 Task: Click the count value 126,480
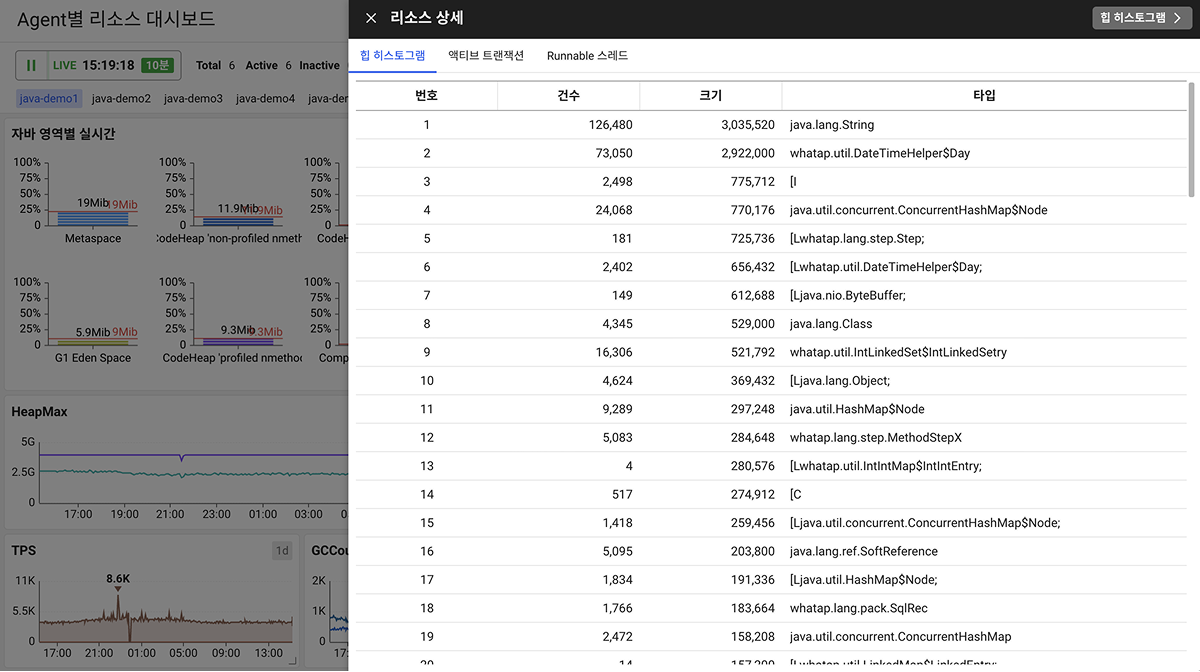tap(610, 125)
